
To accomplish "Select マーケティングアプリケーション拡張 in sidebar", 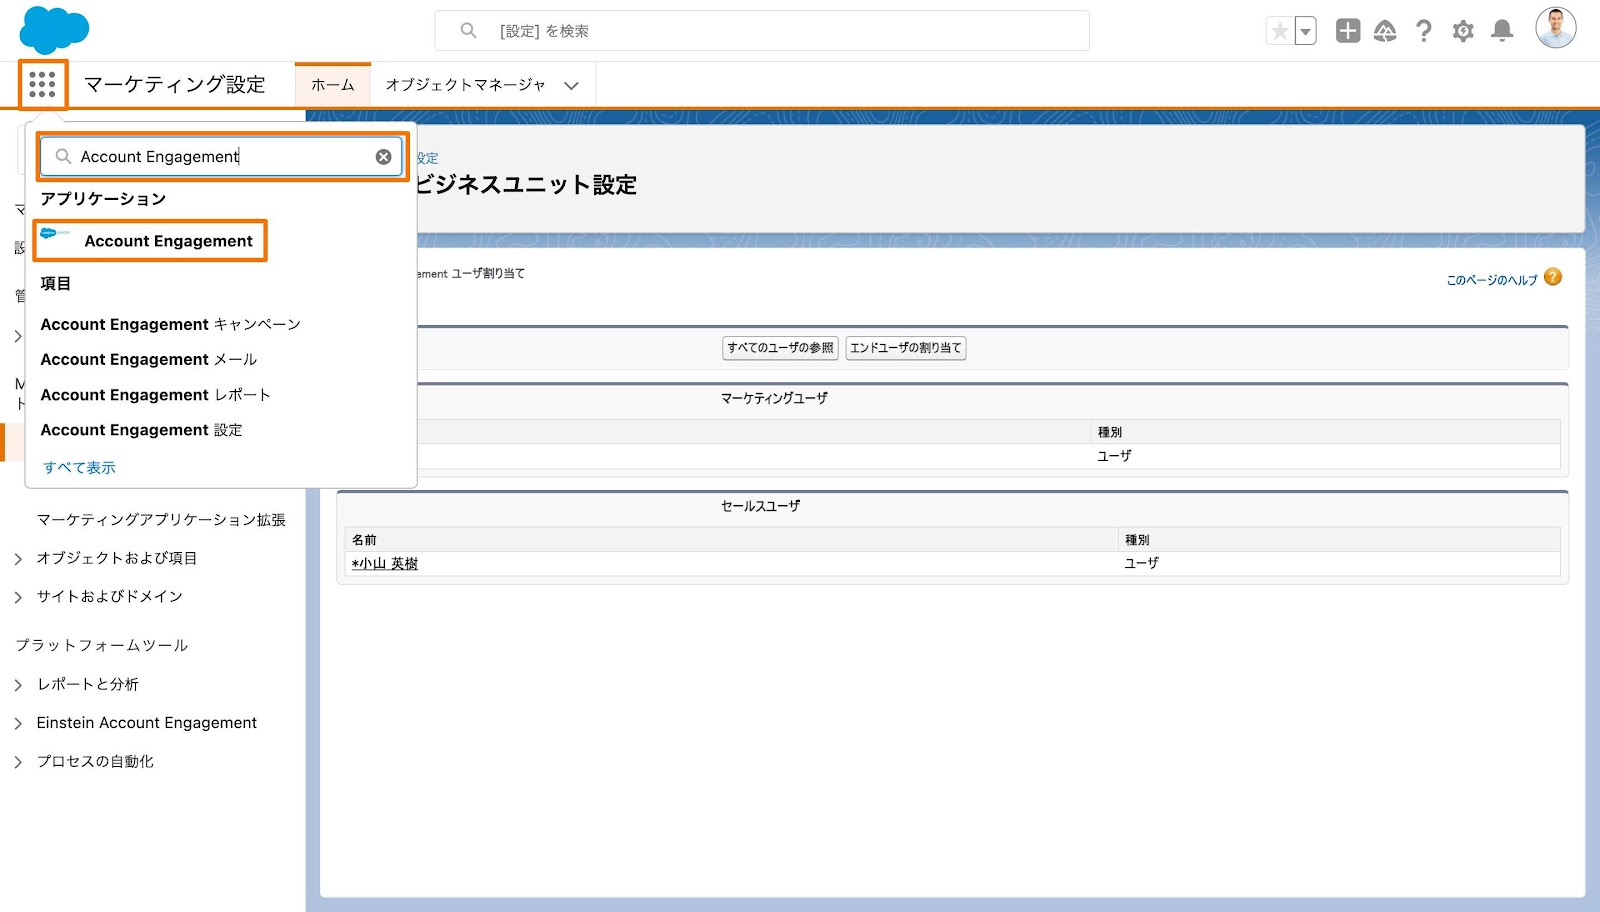I will [x=161, y=520].
